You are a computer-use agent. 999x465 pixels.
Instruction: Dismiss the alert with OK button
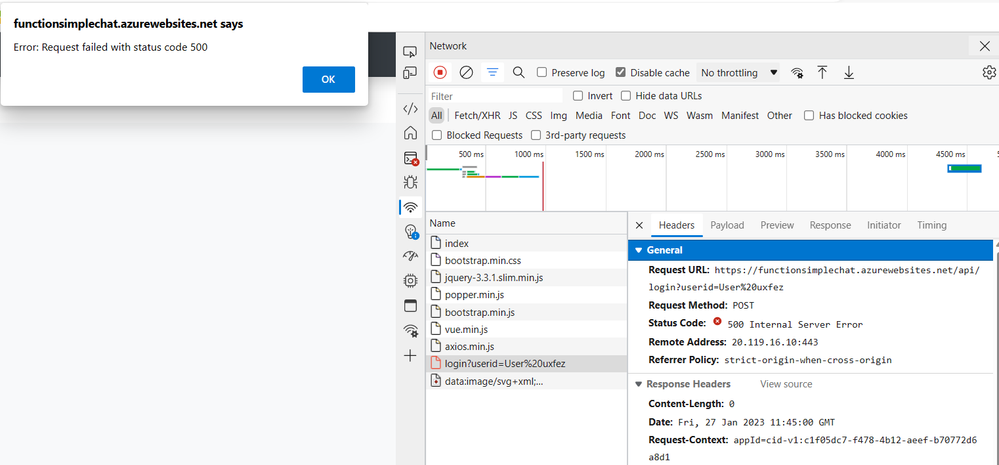tap(328, 80)
